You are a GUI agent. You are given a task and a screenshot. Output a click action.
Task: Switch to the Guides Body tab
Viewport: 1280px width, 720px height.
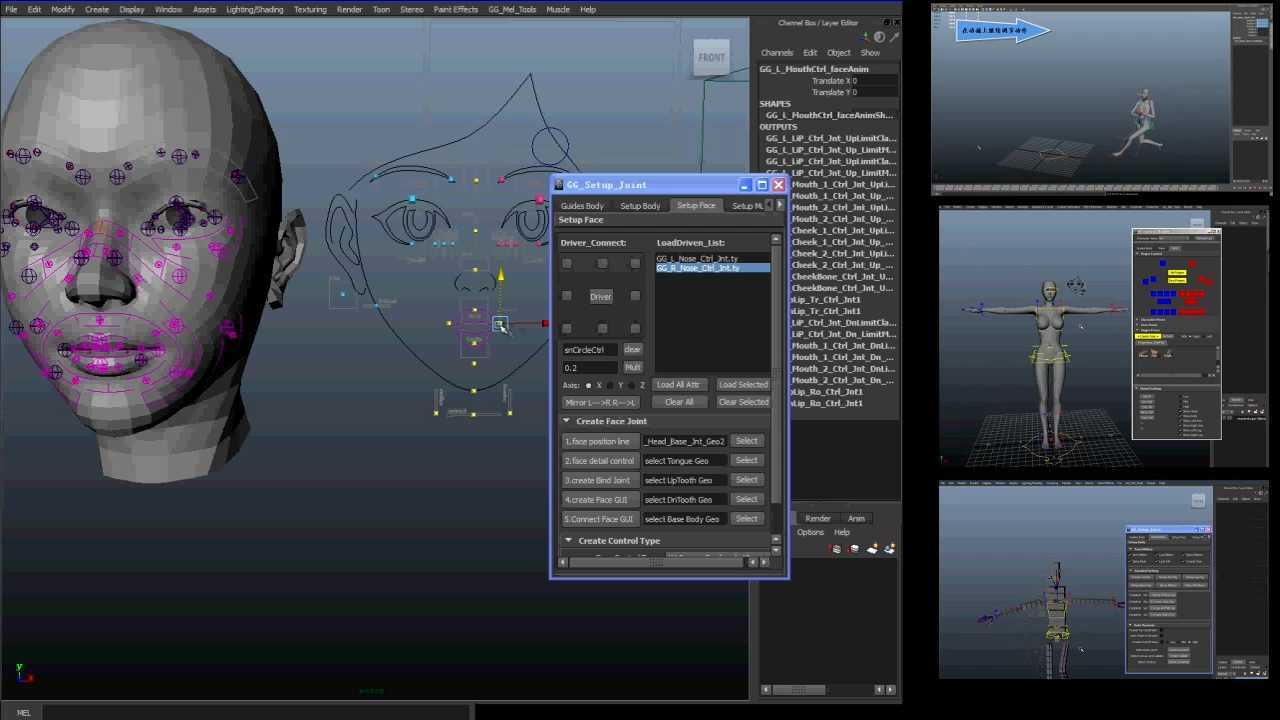tap(582, 206)
